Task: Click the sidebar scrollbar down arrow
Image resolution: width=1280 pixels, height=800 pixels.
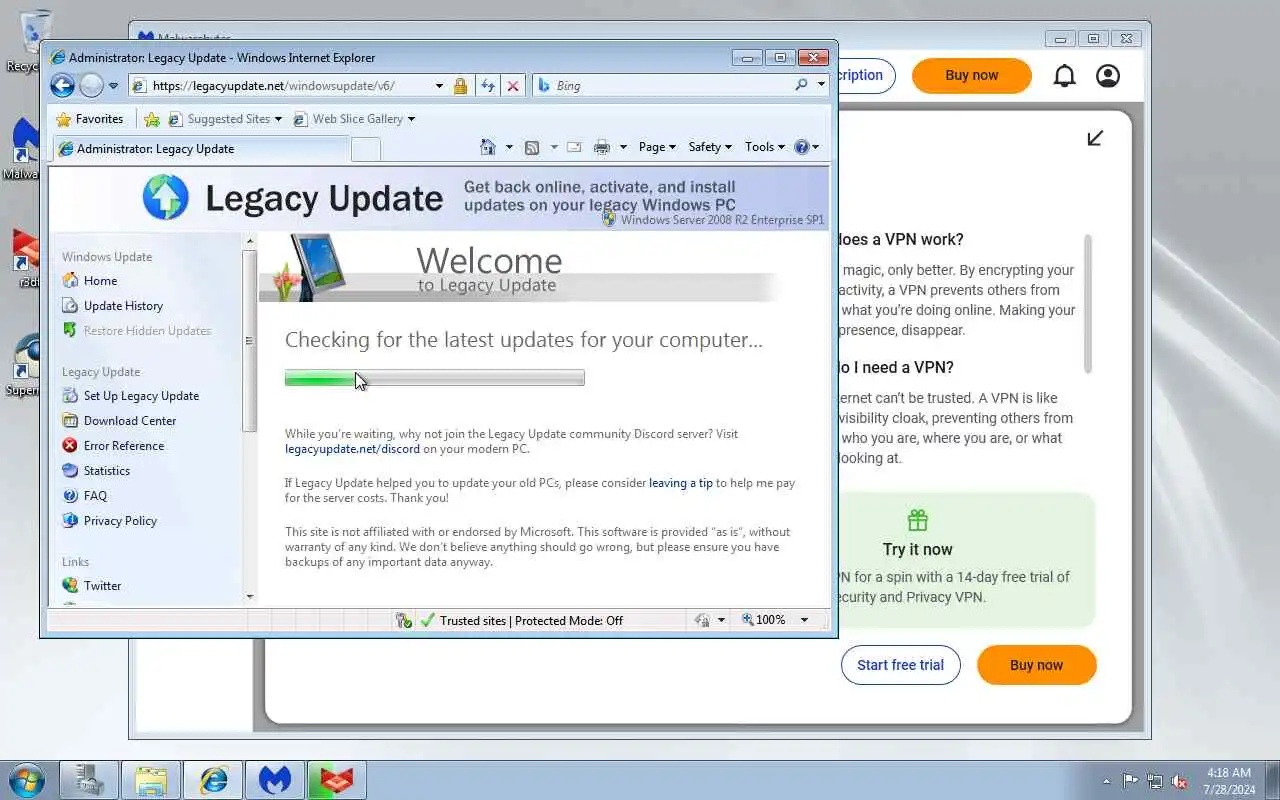Action: [250, 597]
